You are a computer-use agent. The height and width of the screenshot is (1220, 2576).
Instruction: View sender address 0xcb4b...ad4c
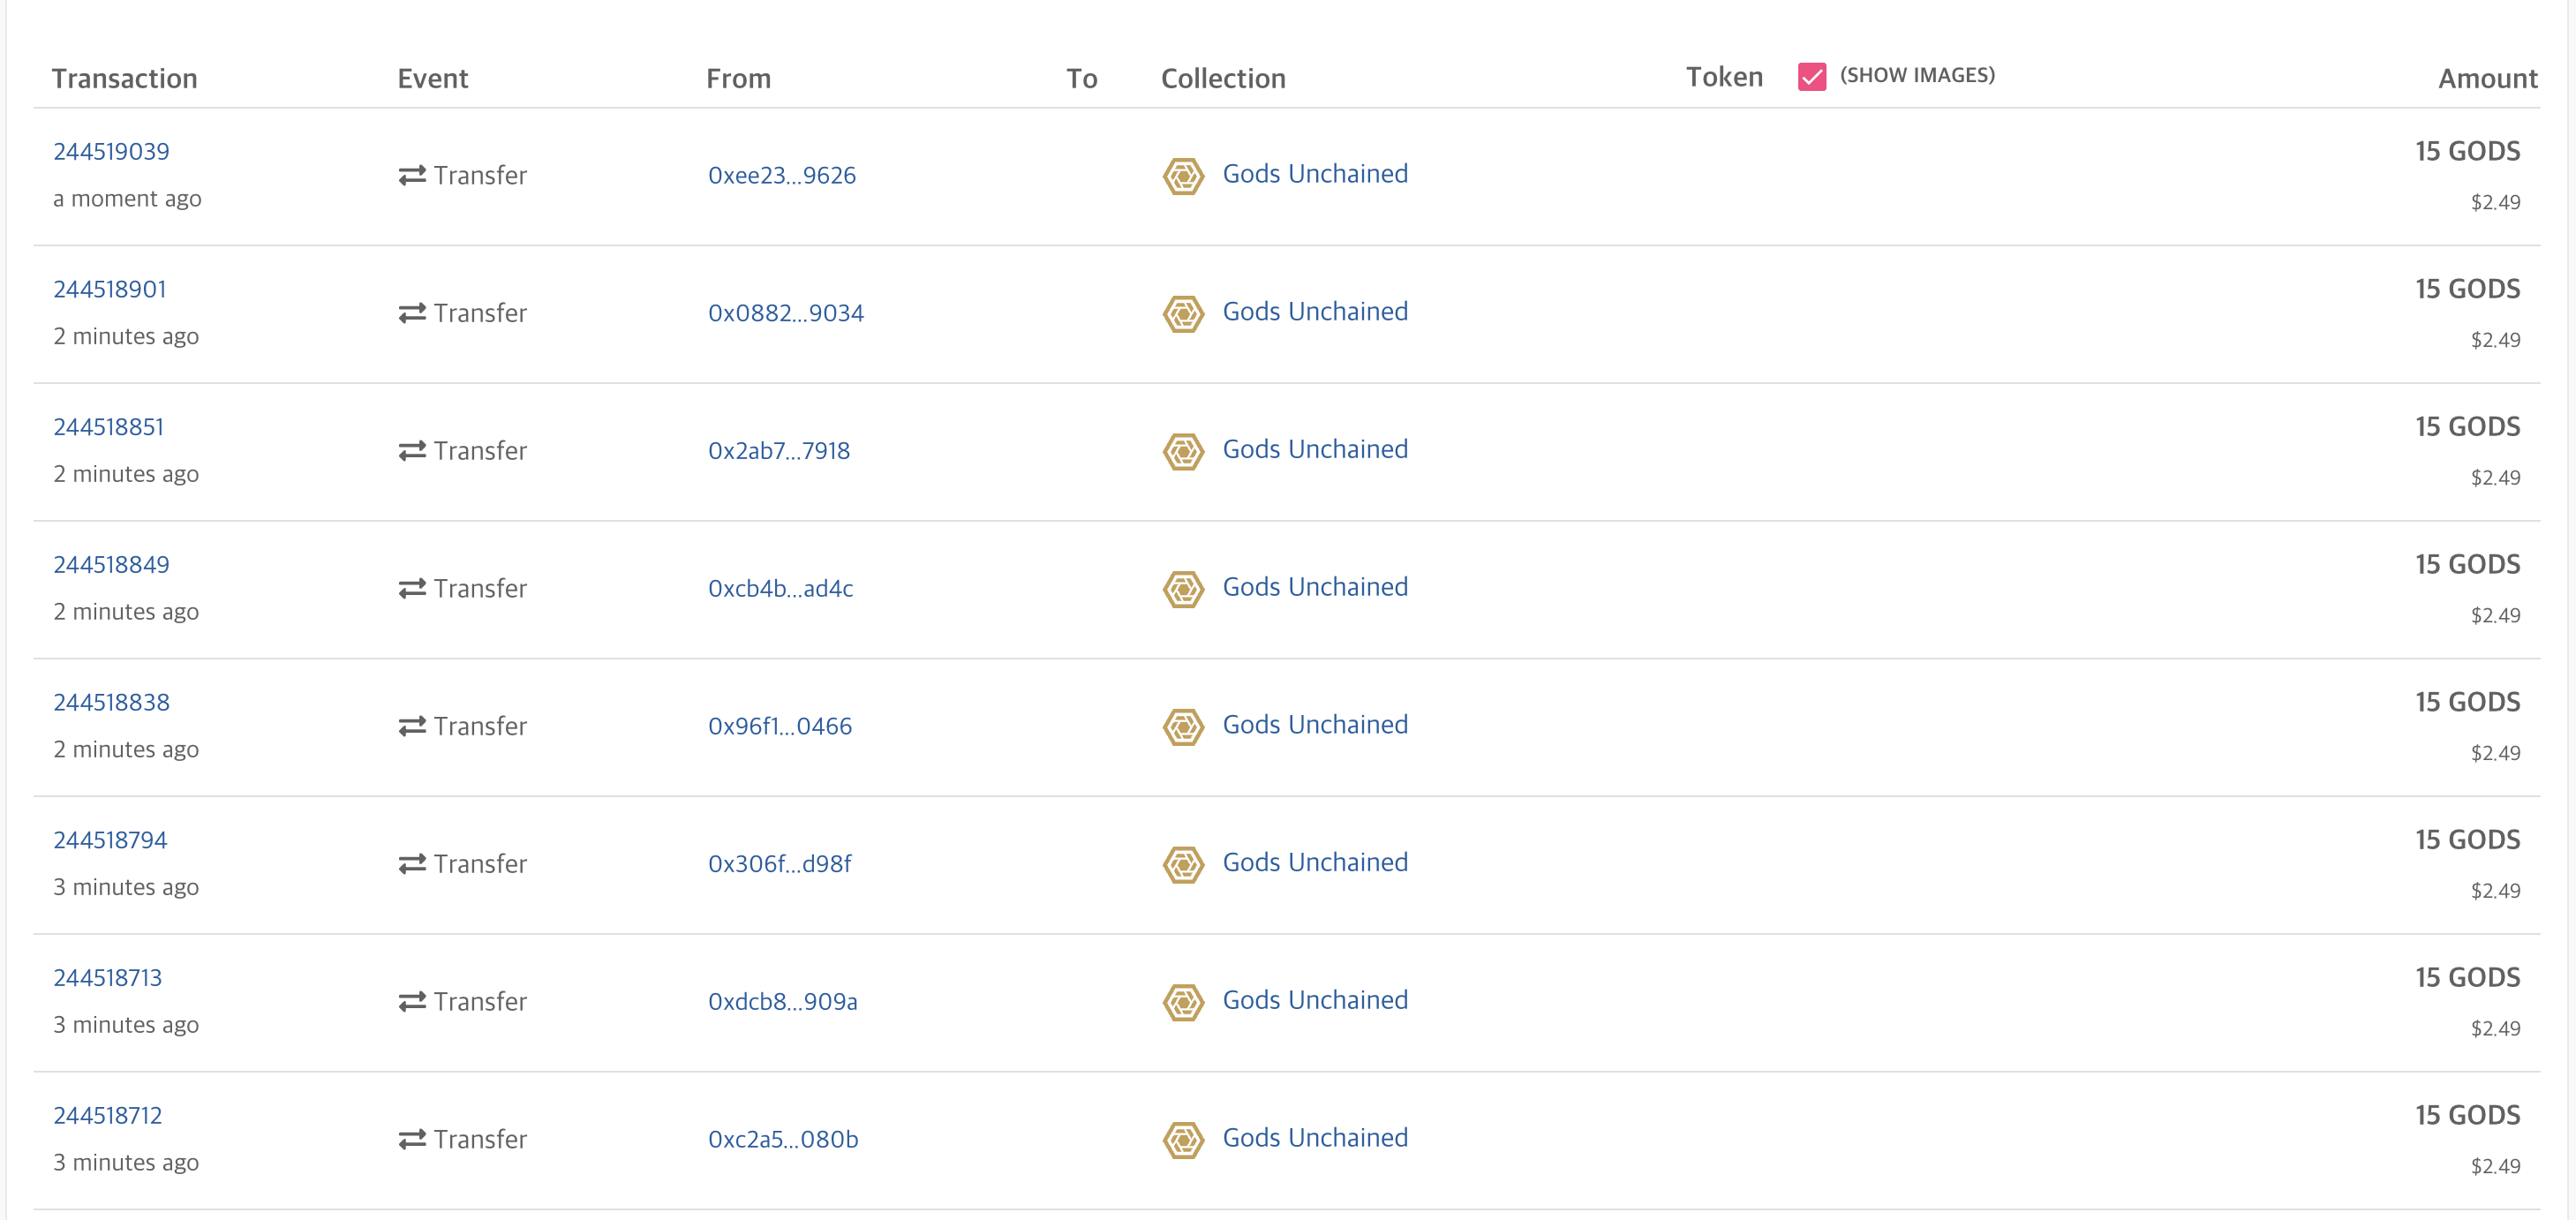click(780, 589)
